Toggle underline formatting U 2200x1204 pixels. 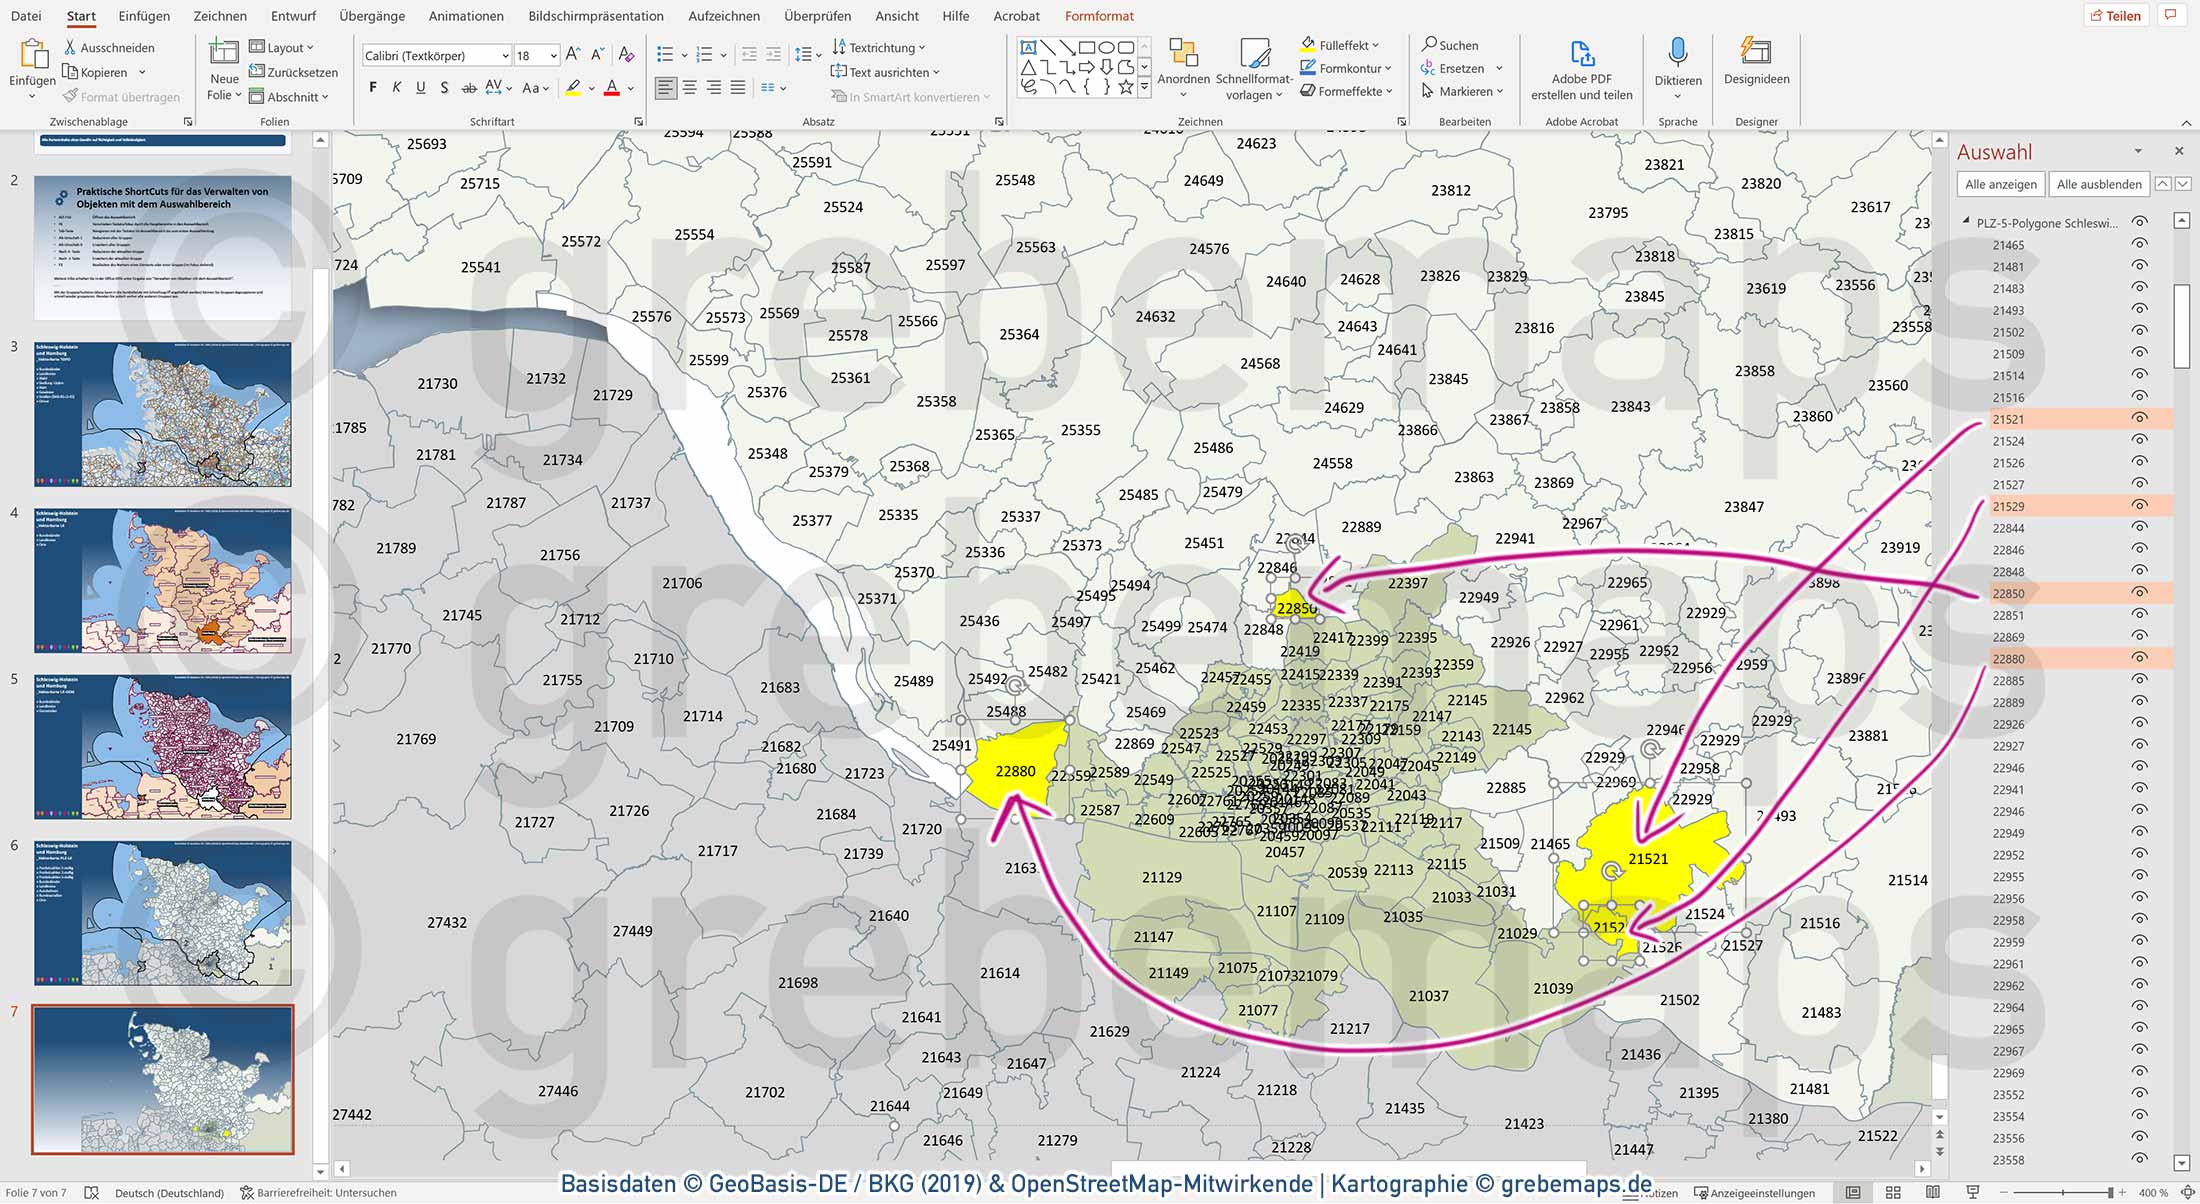point(421,88)
